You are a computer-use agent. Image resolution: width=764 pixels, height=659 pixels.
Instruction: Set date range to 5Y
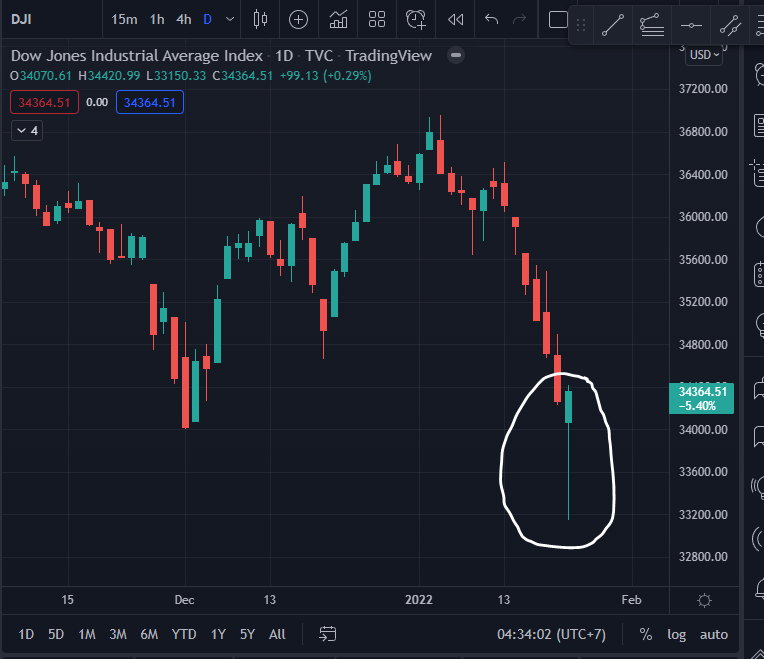tap(248, 634)
